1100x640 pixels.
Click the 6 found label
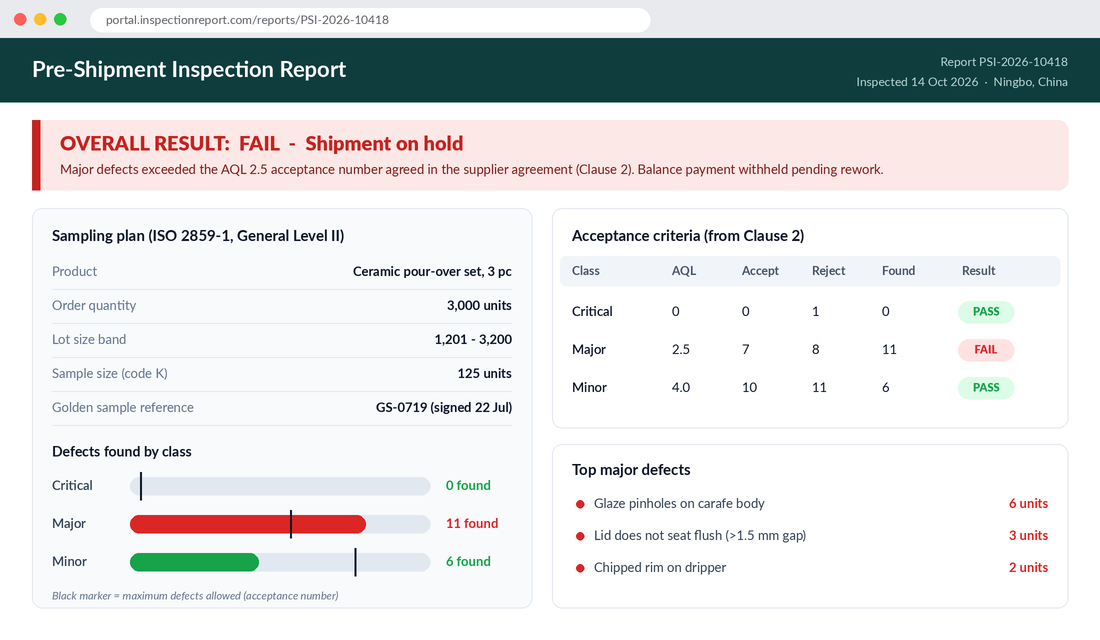click(468, 561)
